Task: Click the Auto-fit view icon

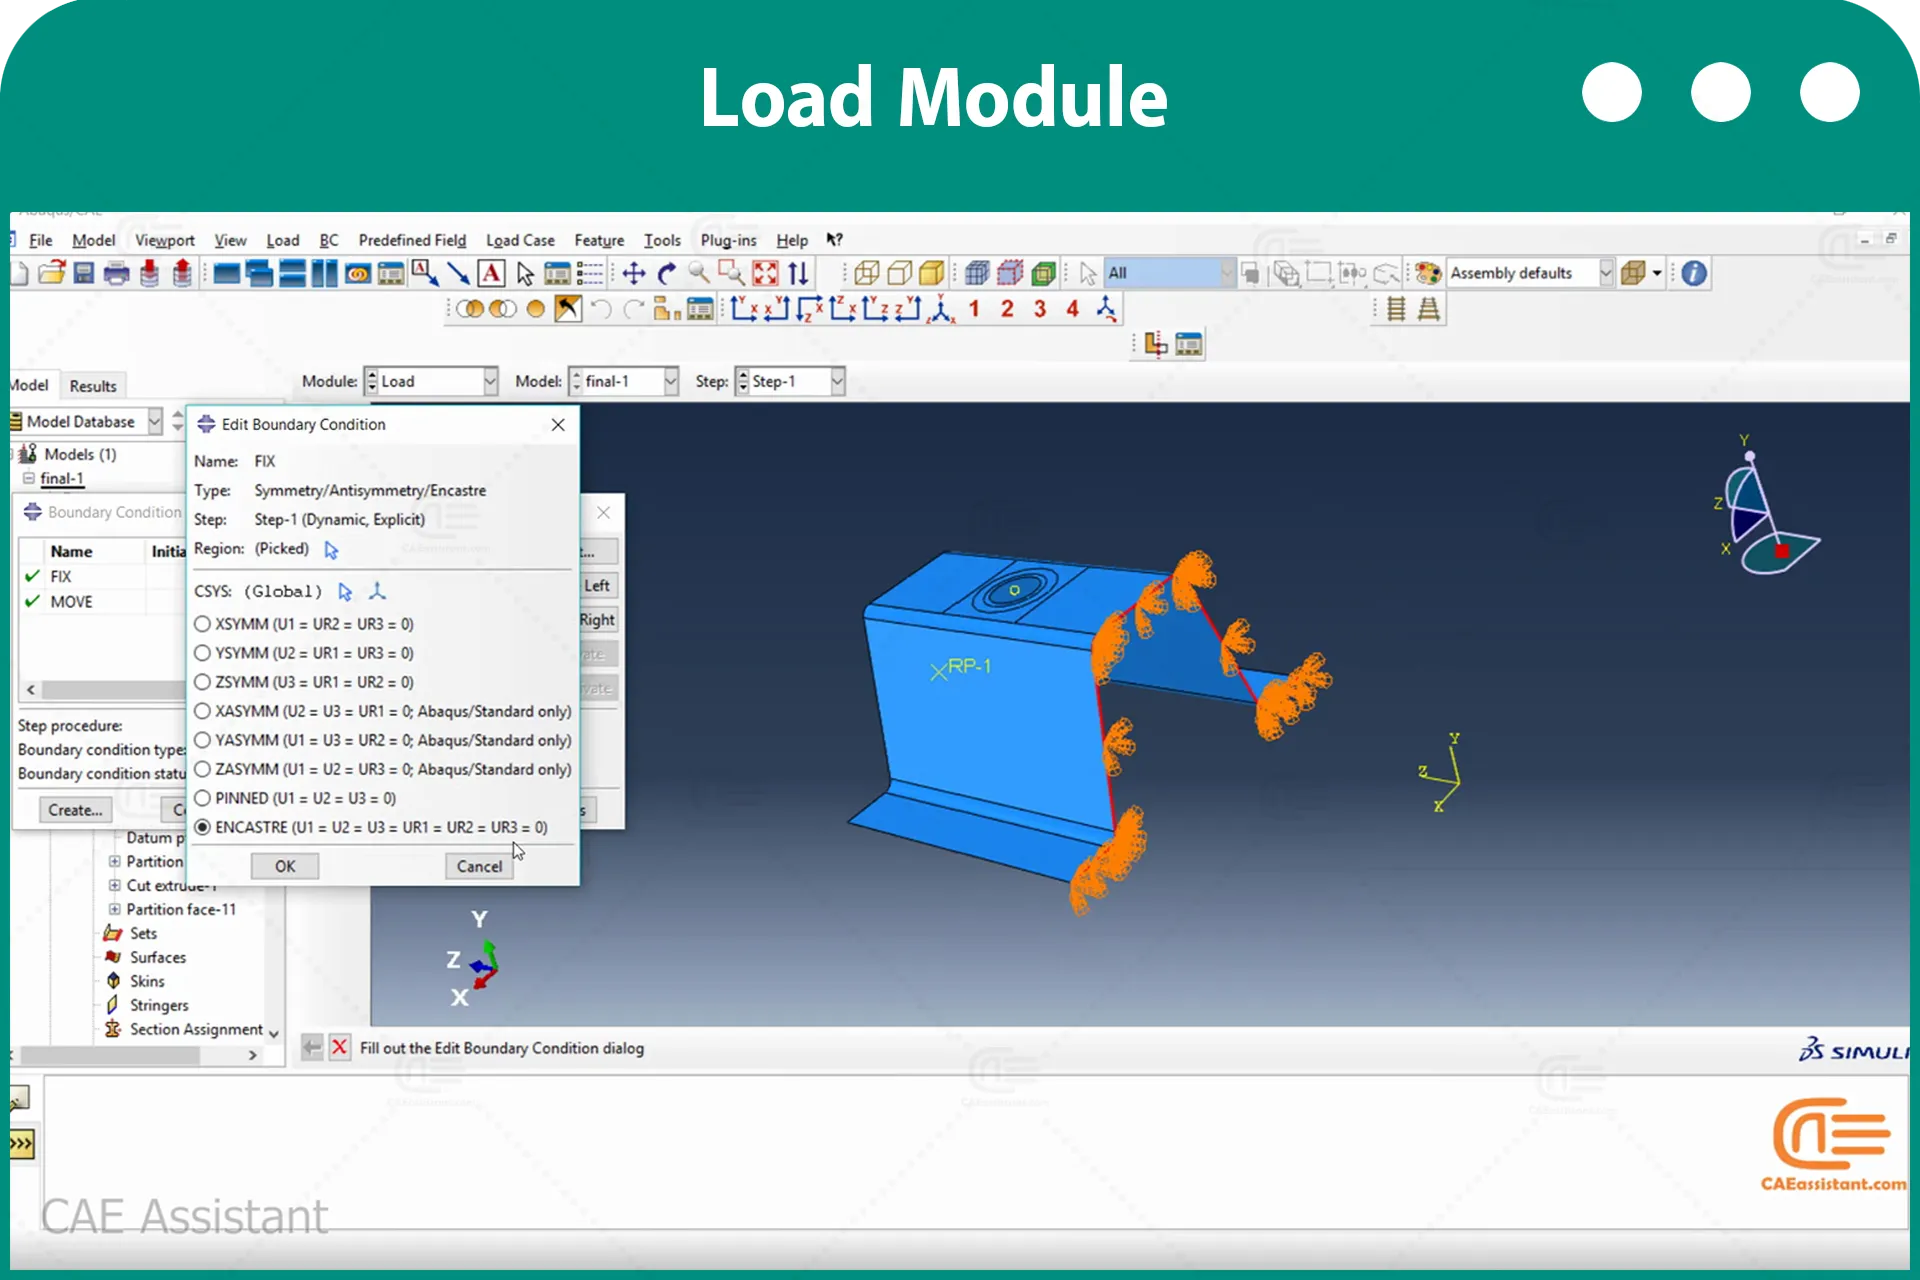Action: (x=765, y=273)
